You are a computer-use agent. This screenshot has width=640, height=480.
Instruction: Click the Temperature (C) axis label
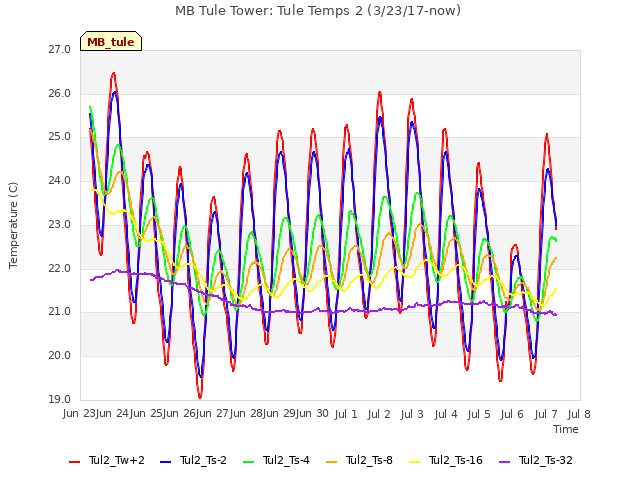(13, 225)
